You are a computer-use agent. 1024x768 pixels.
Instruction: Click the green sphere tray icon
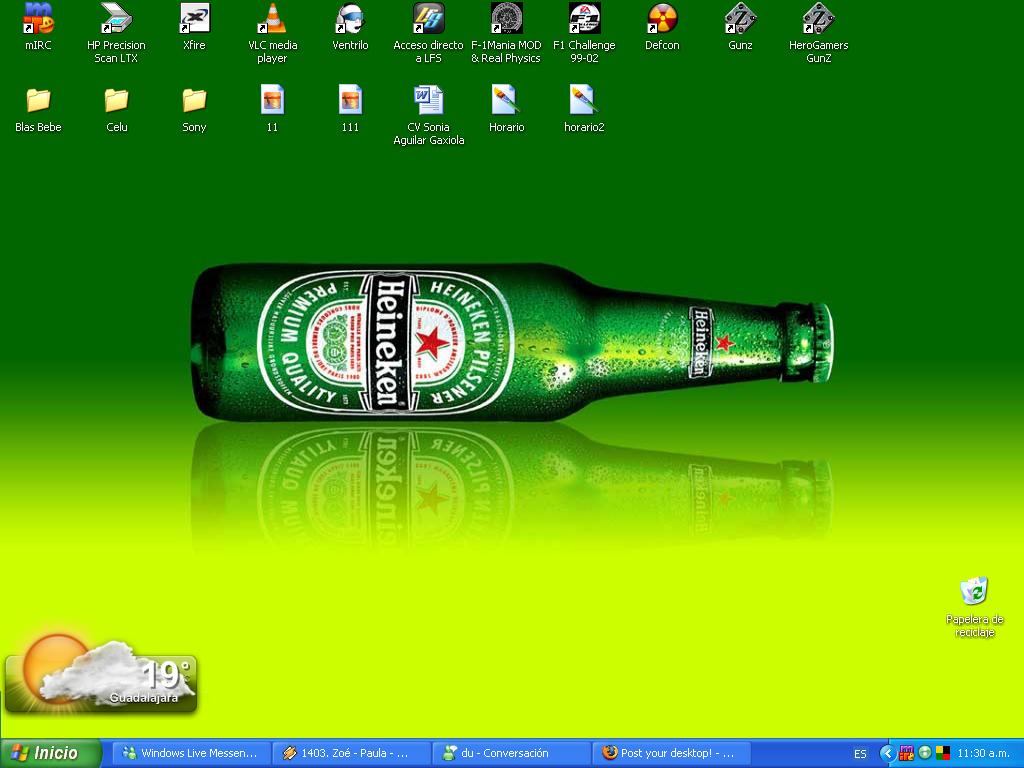tap(924, 754)
